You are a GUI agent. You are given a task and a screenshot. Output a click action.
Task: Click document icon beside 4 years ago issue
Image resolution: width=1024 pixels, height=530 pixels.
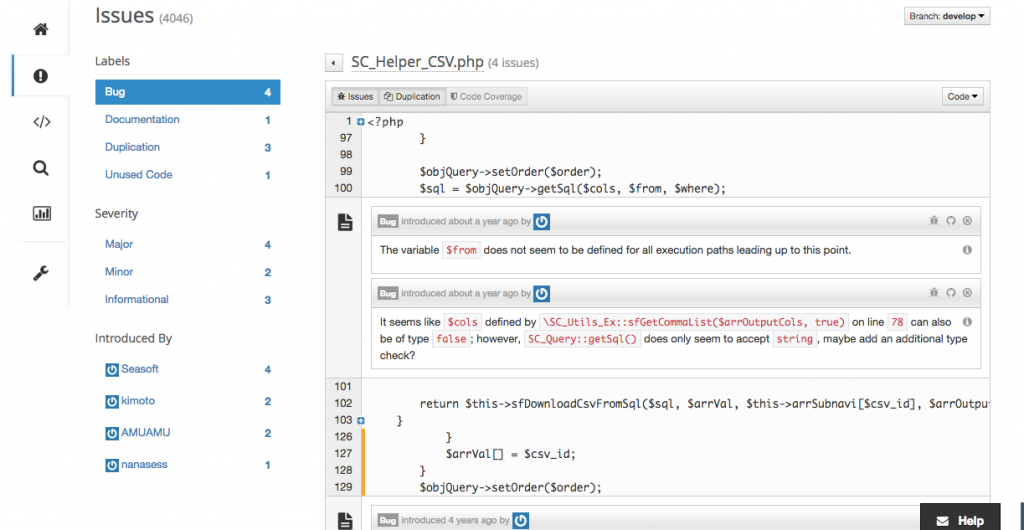[345, 521]
